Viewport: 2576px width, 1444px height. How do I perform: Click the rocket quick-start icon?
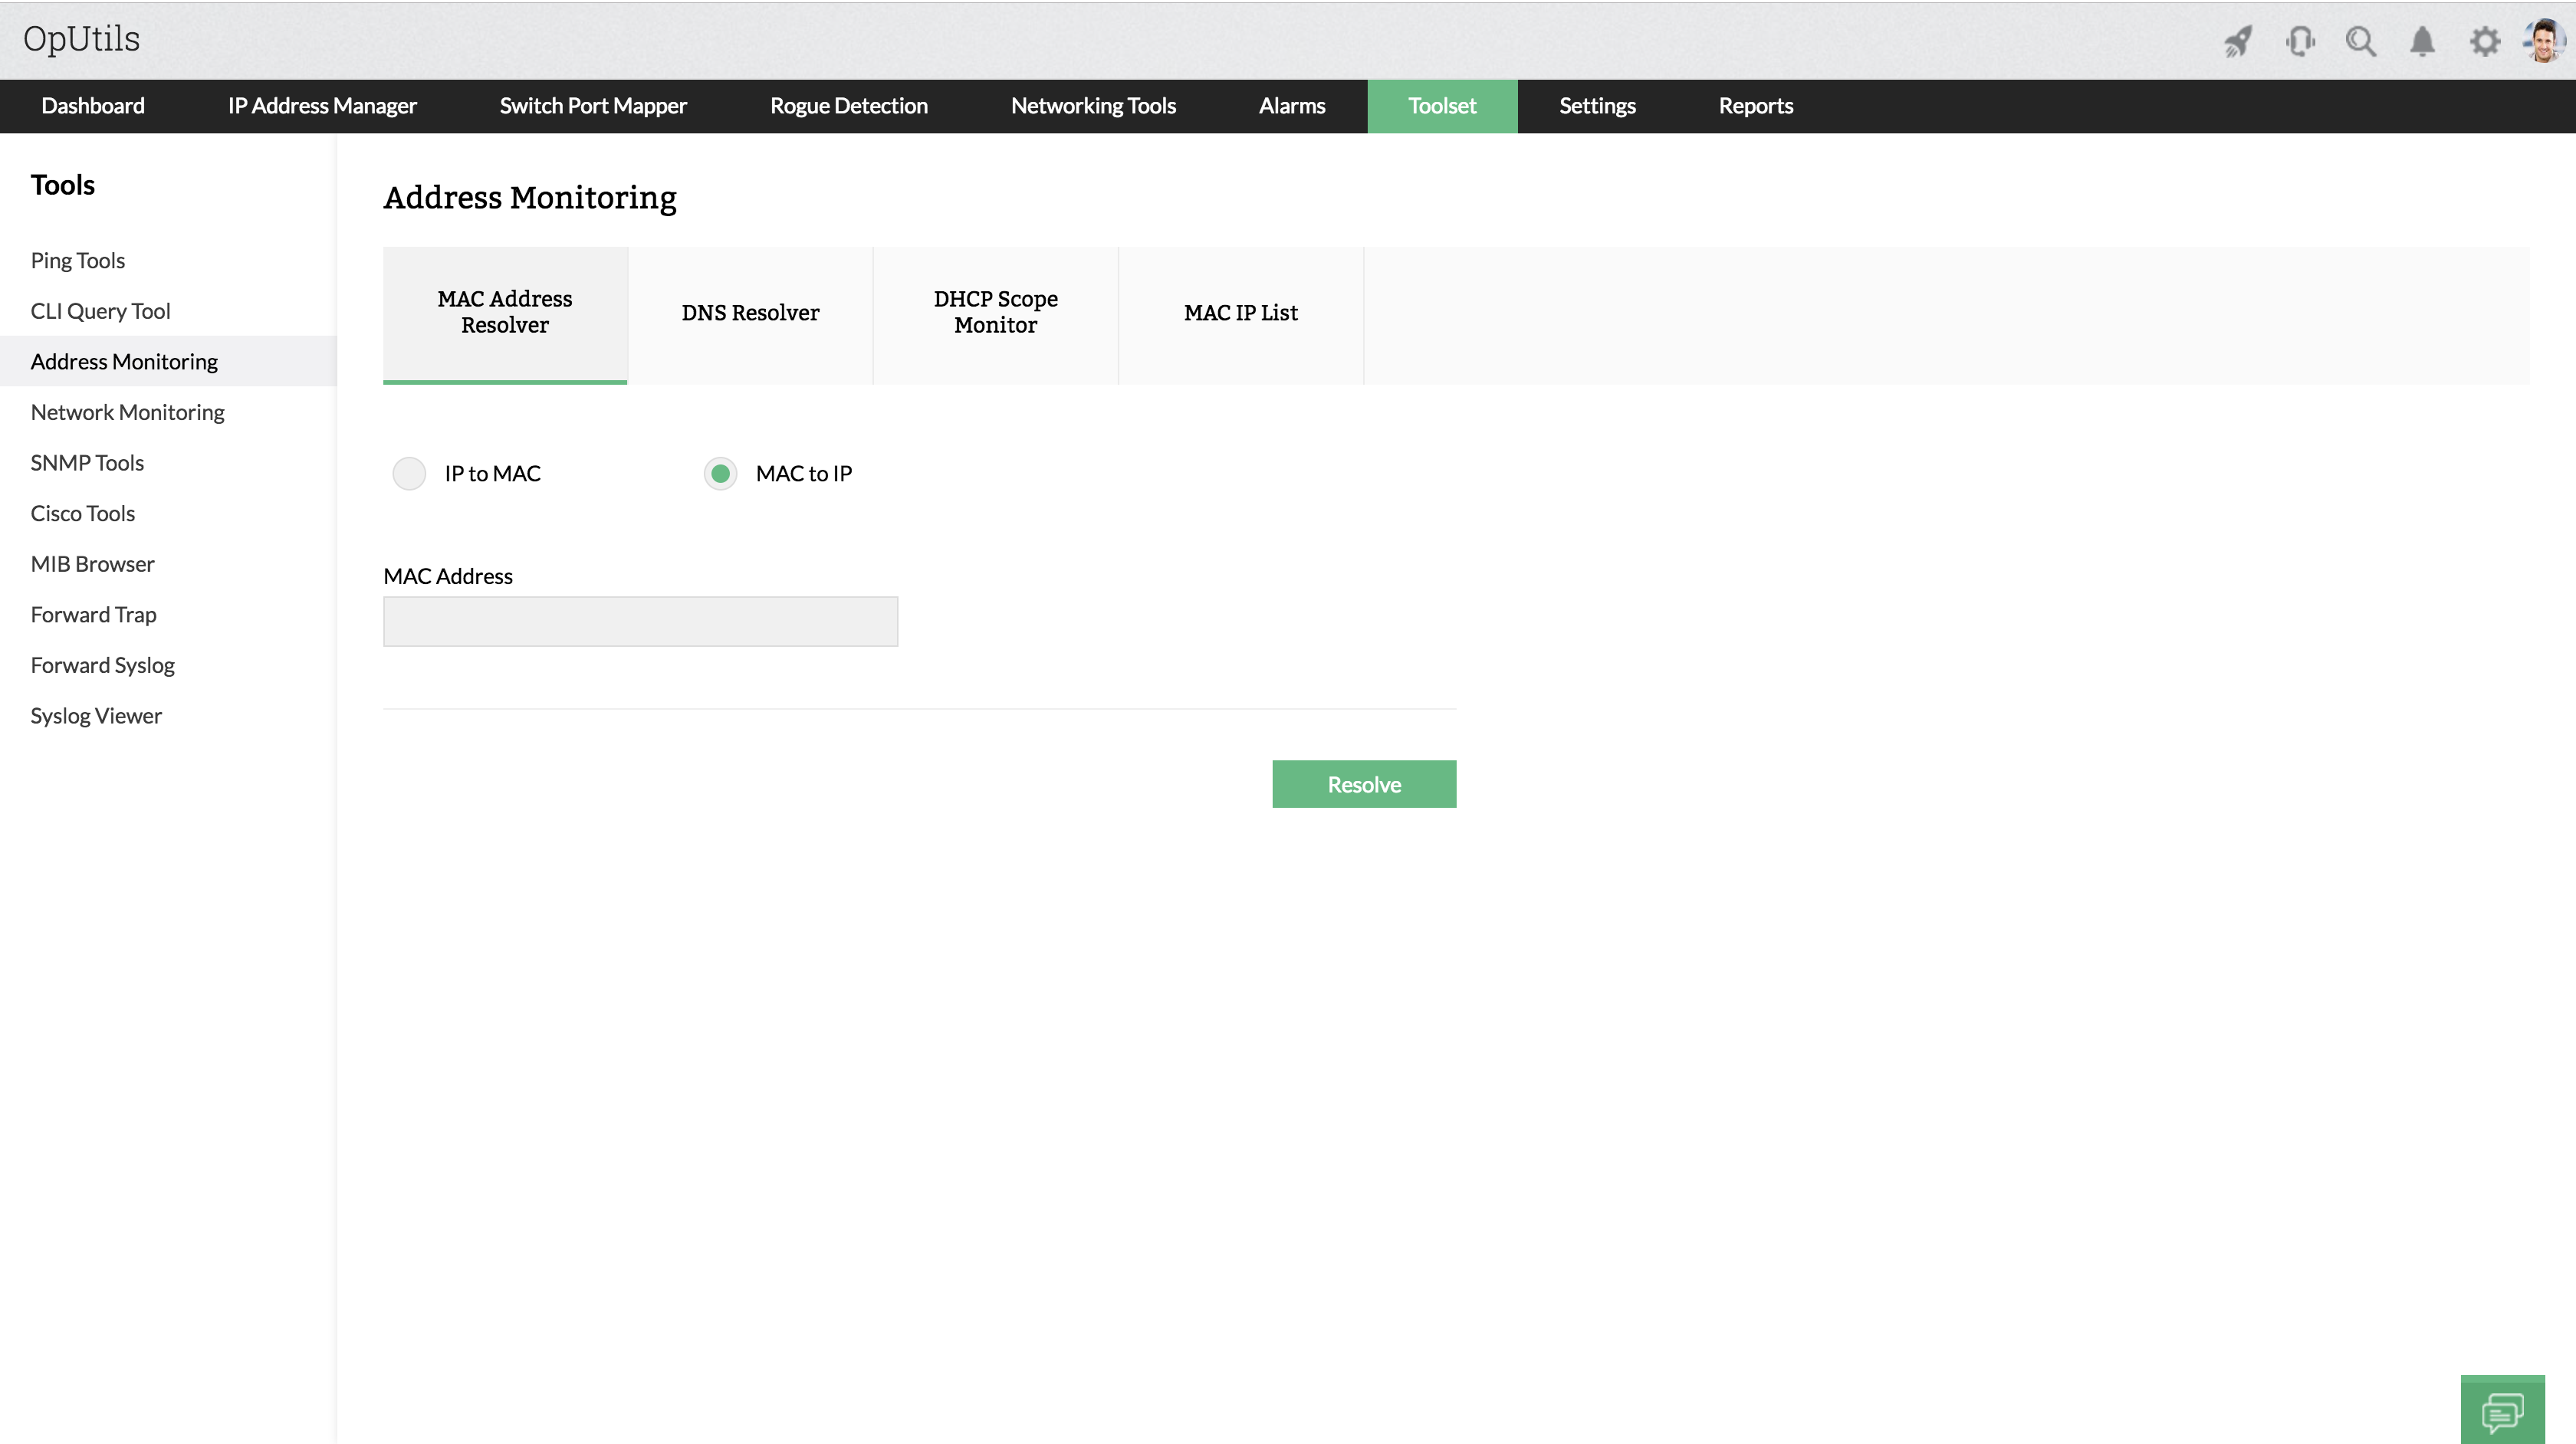pyautogui.click(x=2237, y=41)
